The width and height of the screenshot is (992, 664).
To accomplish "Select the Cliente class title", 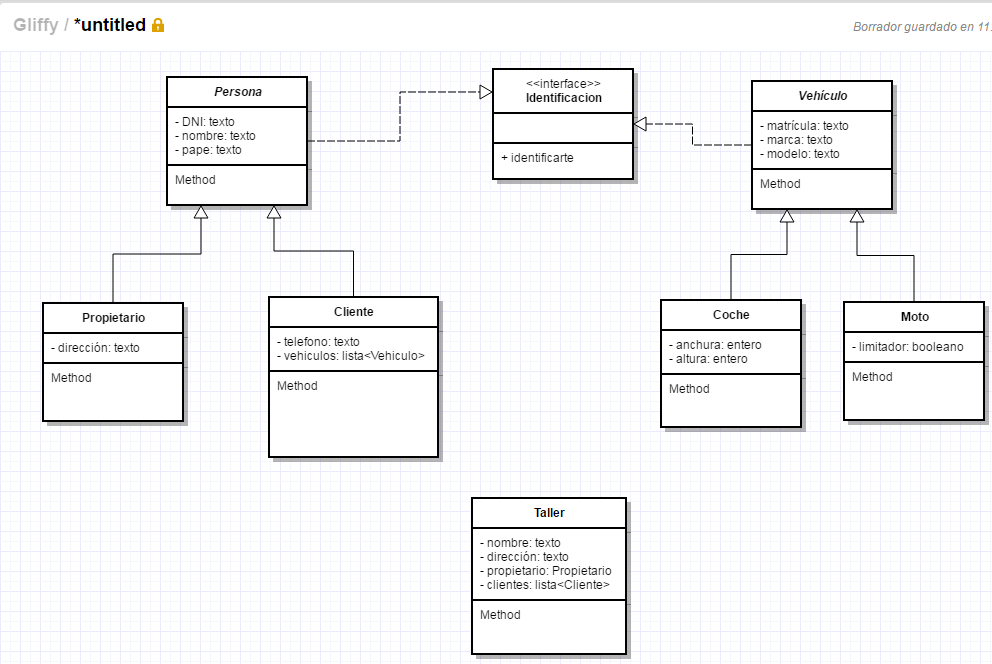I will (x=354, y=312).
